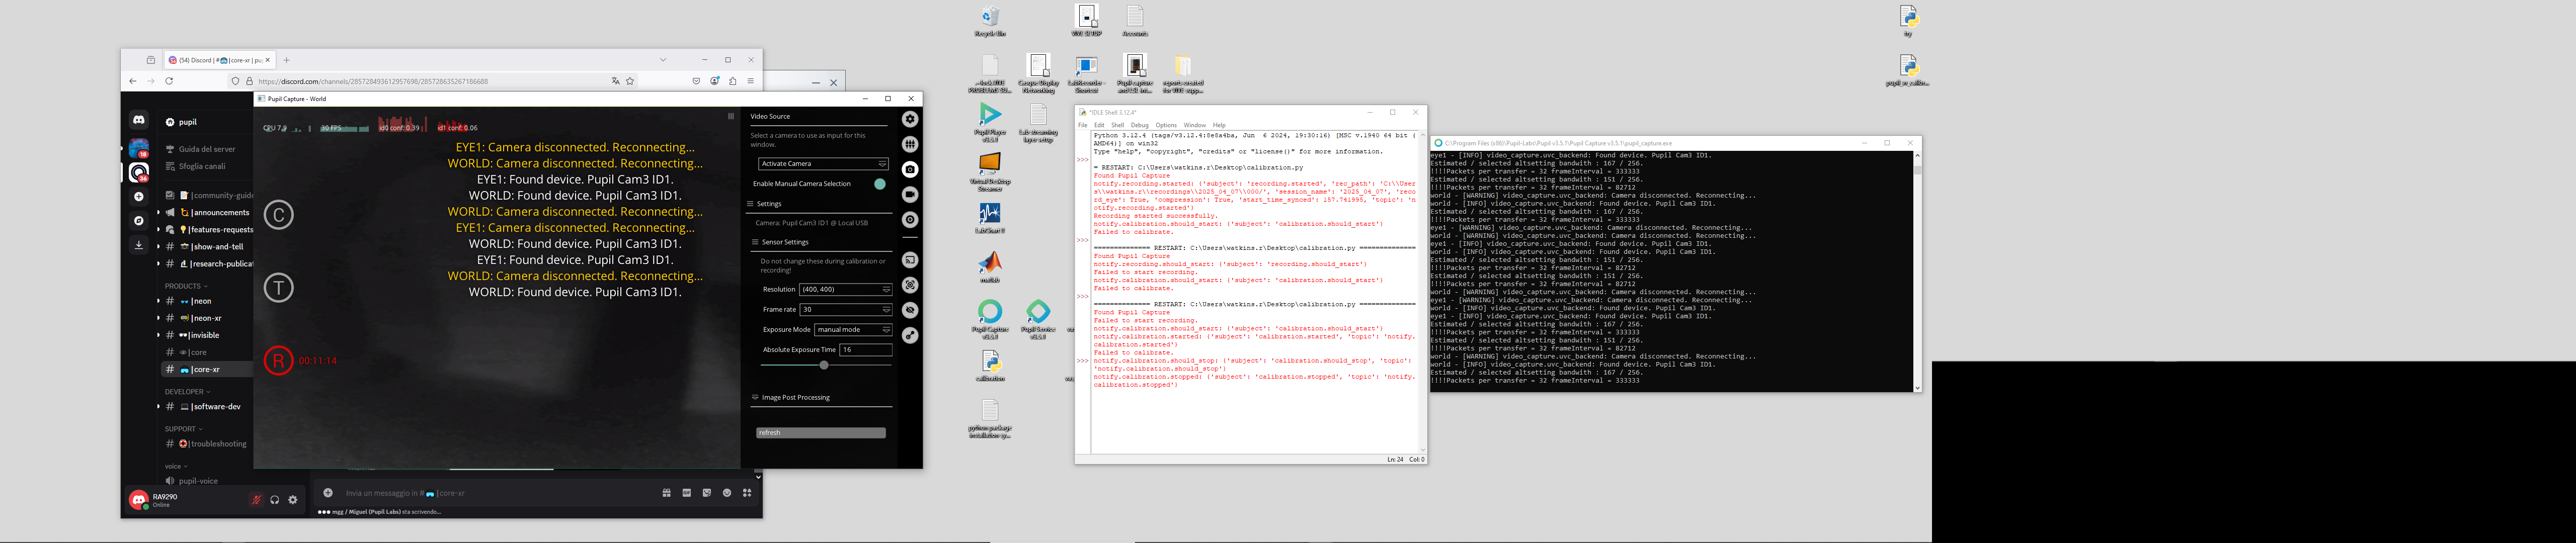Start calibration with the C button
The height and width of the screenshot is (543, 2576).
tap(278, 215)
